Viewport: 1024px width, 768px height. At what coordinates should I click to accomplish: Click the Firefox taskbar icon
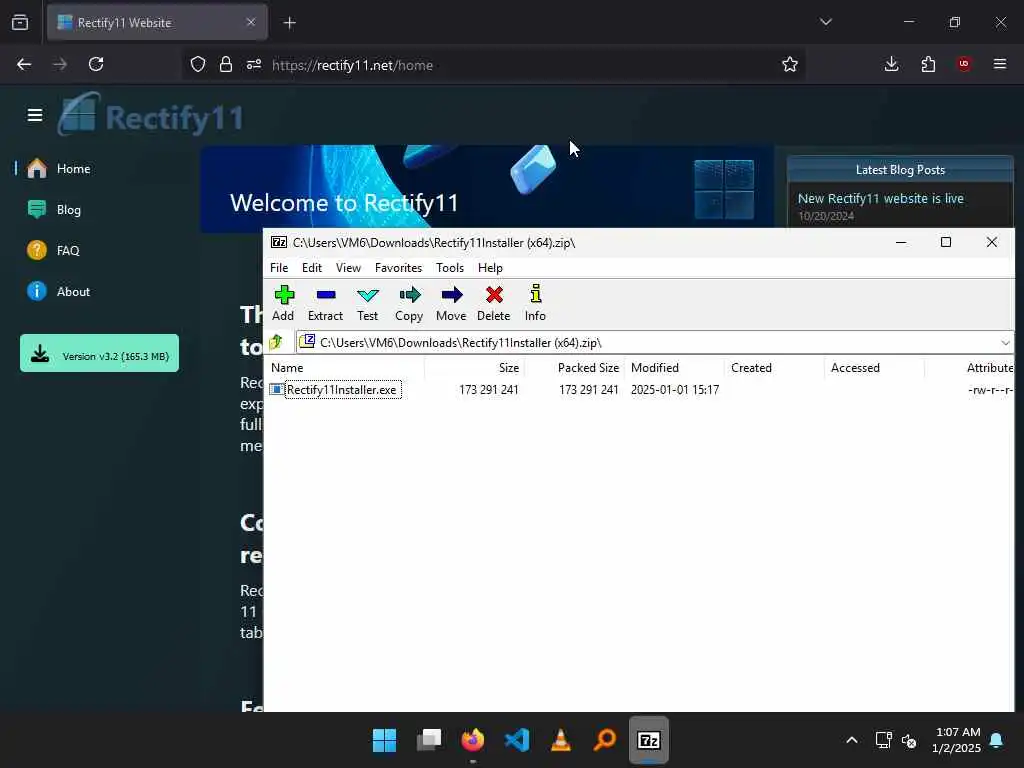[x=473, y=740]
